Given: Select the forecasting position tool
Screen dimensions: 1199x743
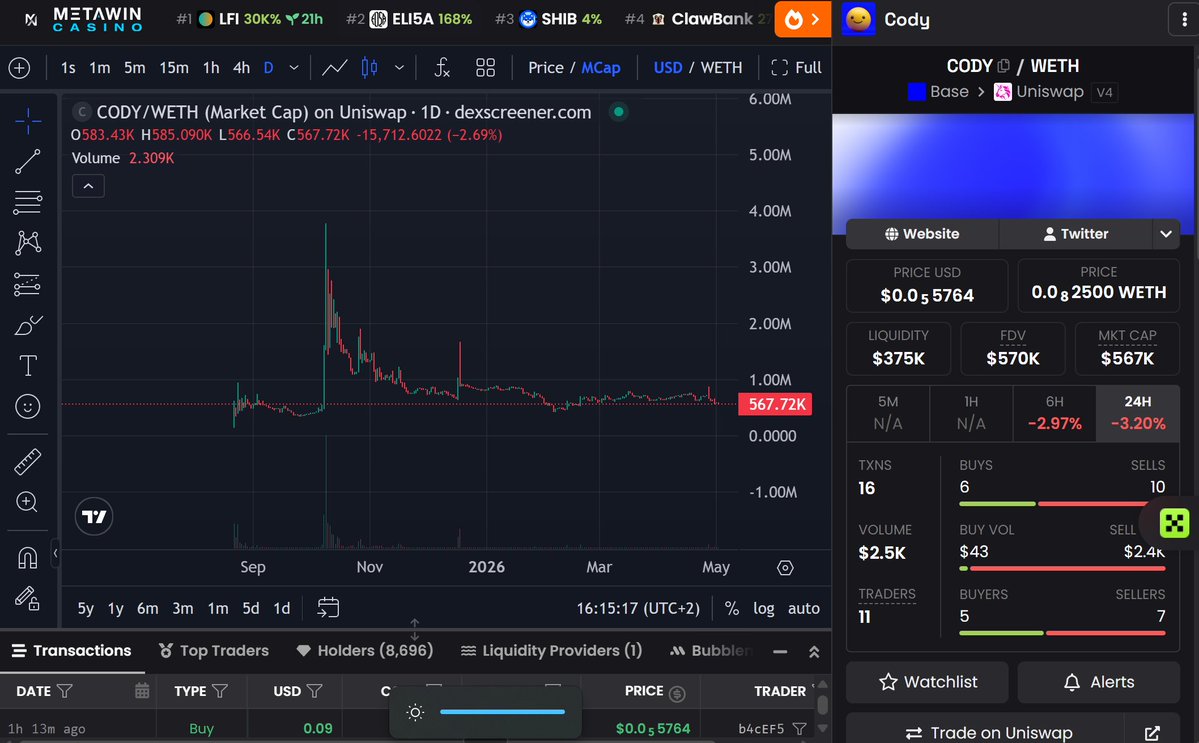Looking at the screenshot, I should [x=28, y=284].
